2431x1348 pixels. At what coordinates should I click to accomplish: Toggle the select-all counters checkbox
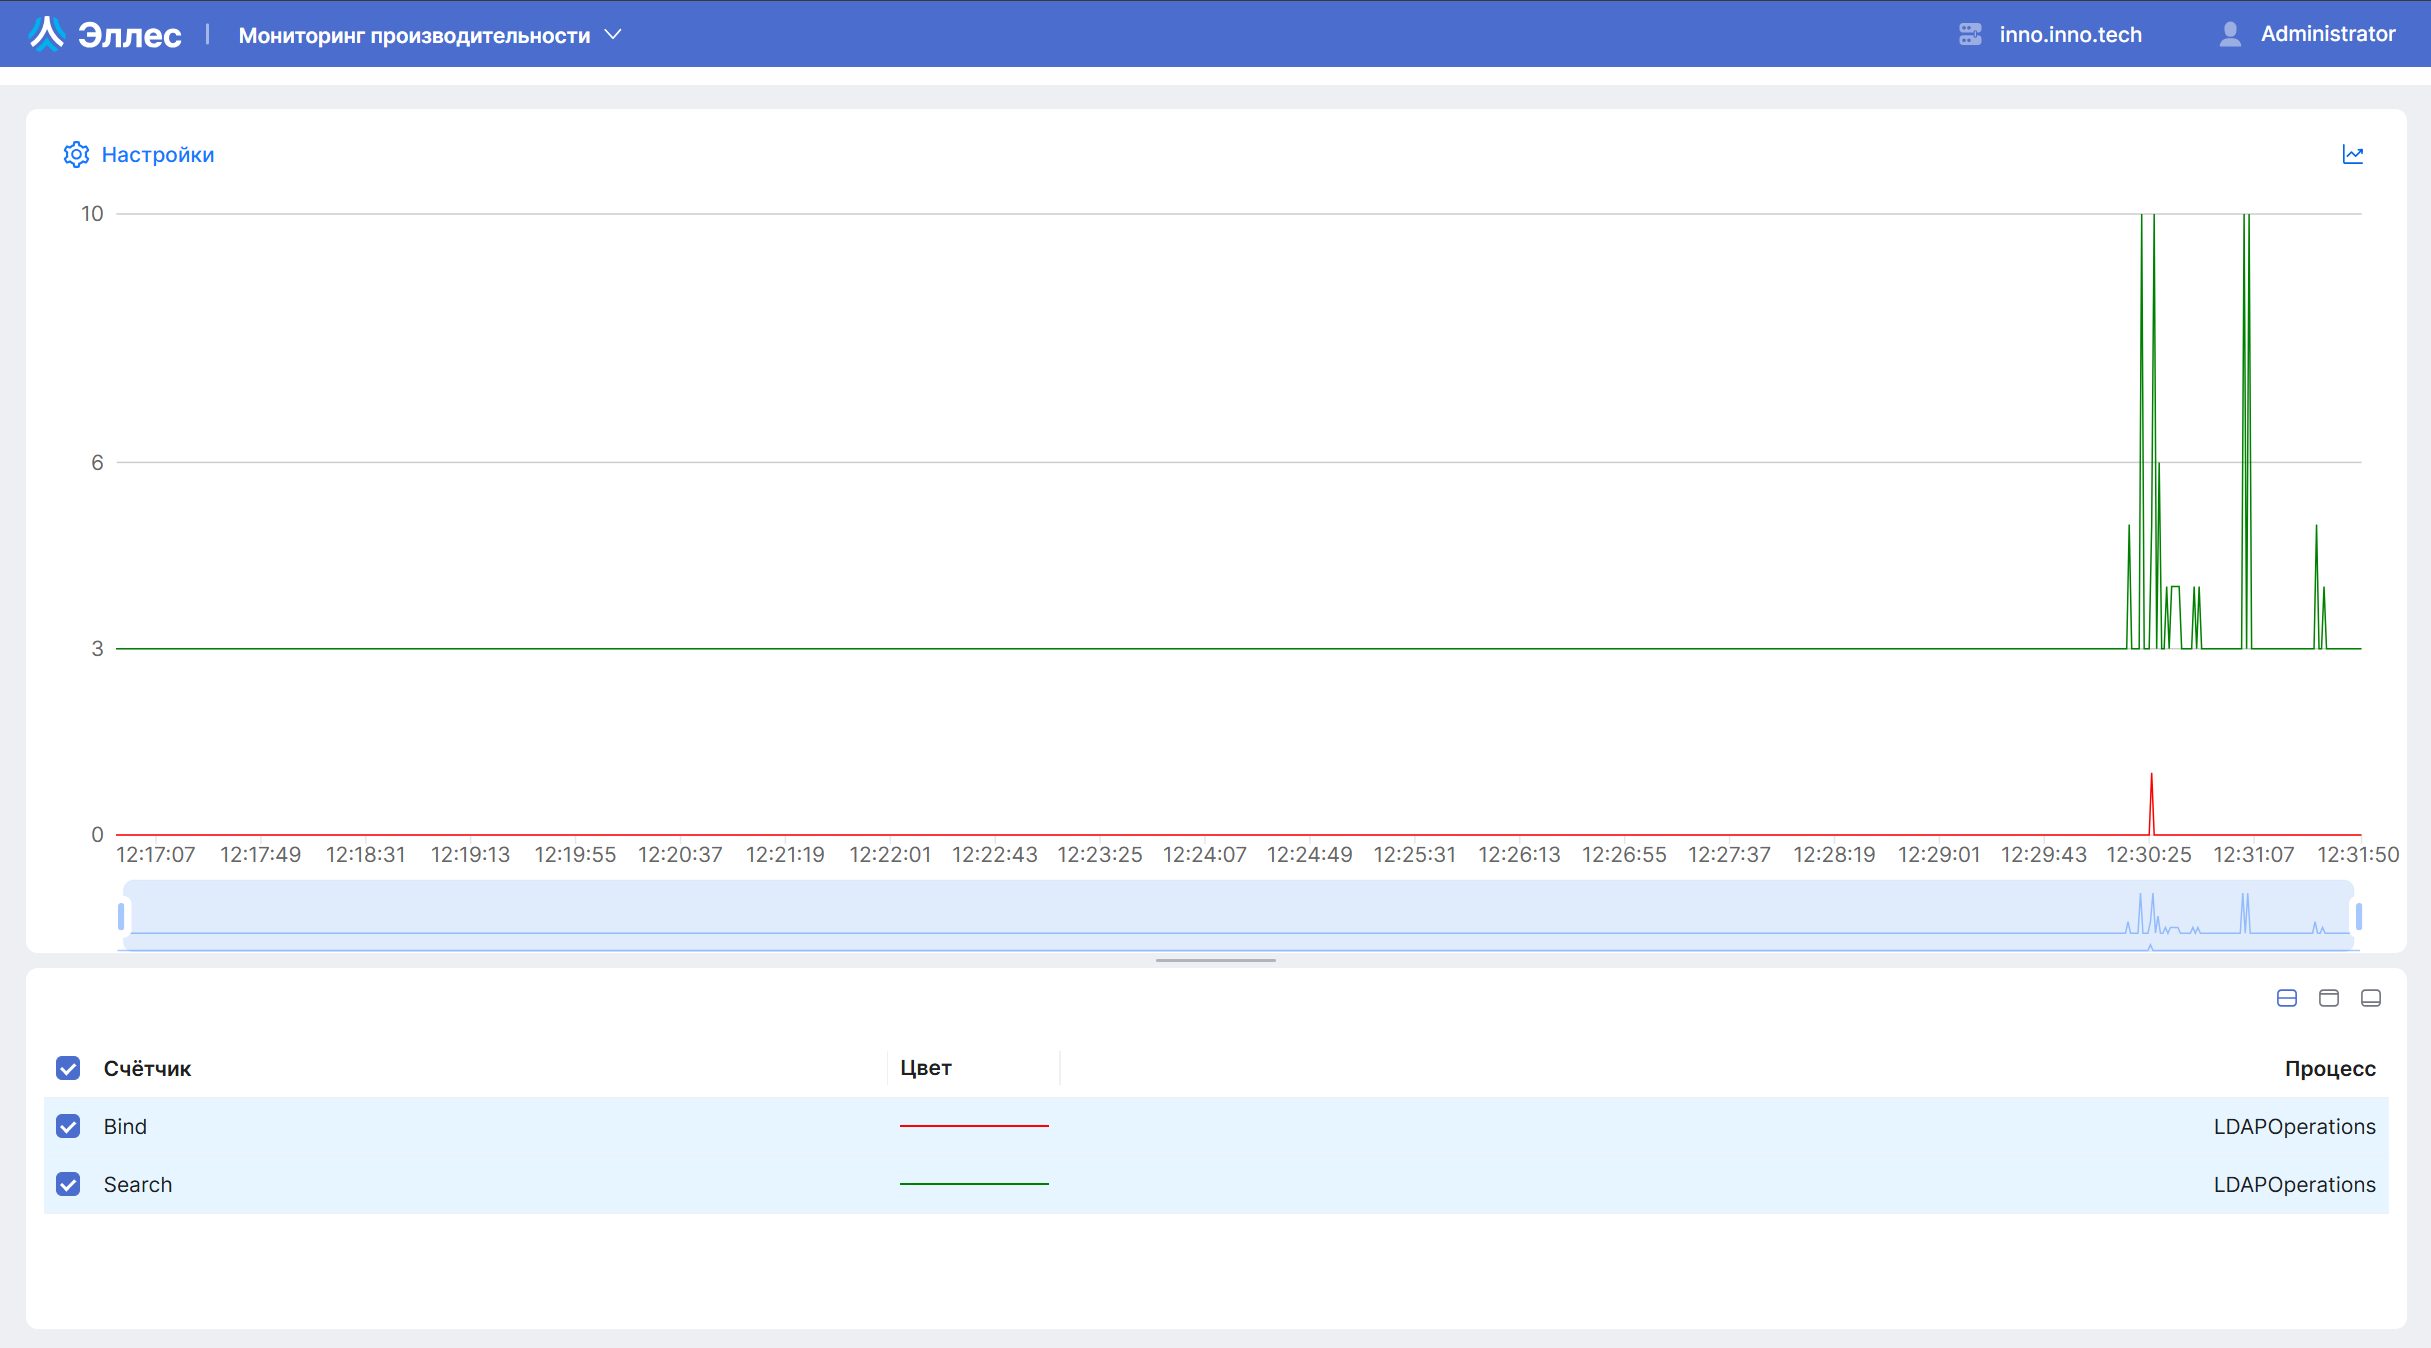pos(67,1068)
